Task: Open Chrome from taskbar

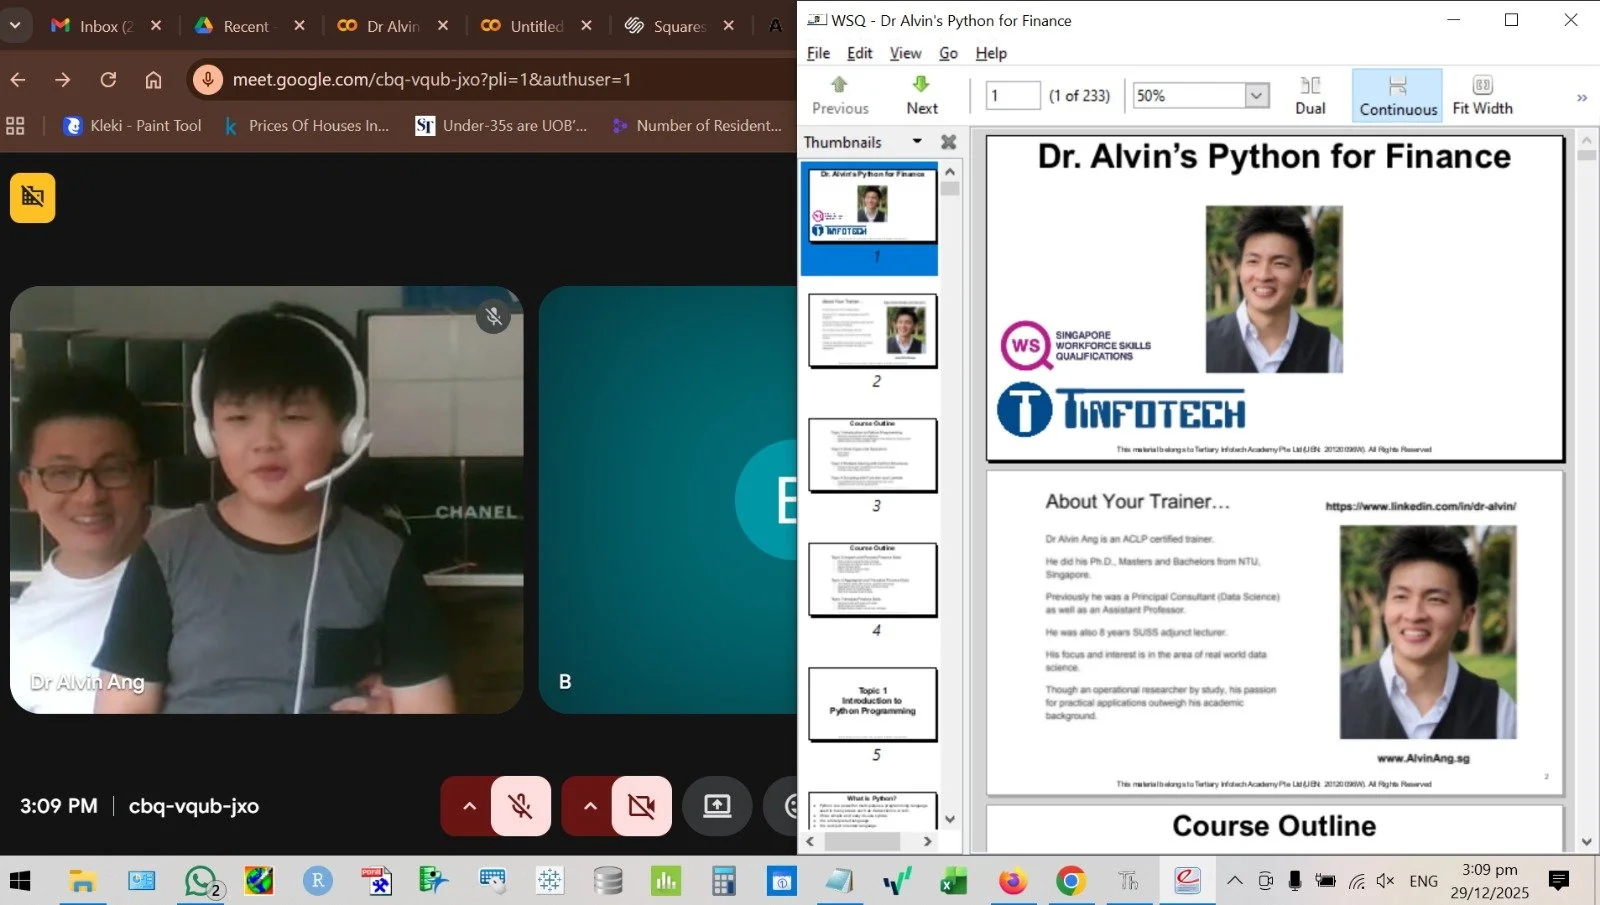Action: pos(1070,881)
